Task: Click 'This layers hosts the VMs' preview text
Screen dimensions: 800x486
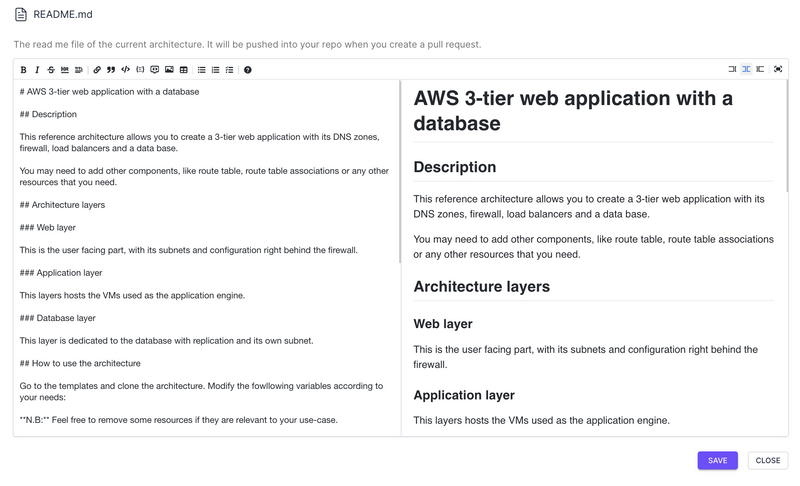Action: pyautogui.click(x=541, y=420)
